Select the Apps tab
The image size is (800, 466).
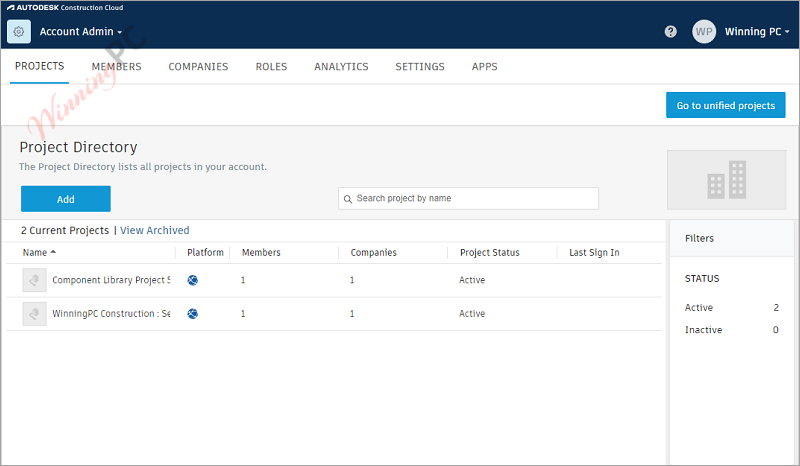point(485,67)
